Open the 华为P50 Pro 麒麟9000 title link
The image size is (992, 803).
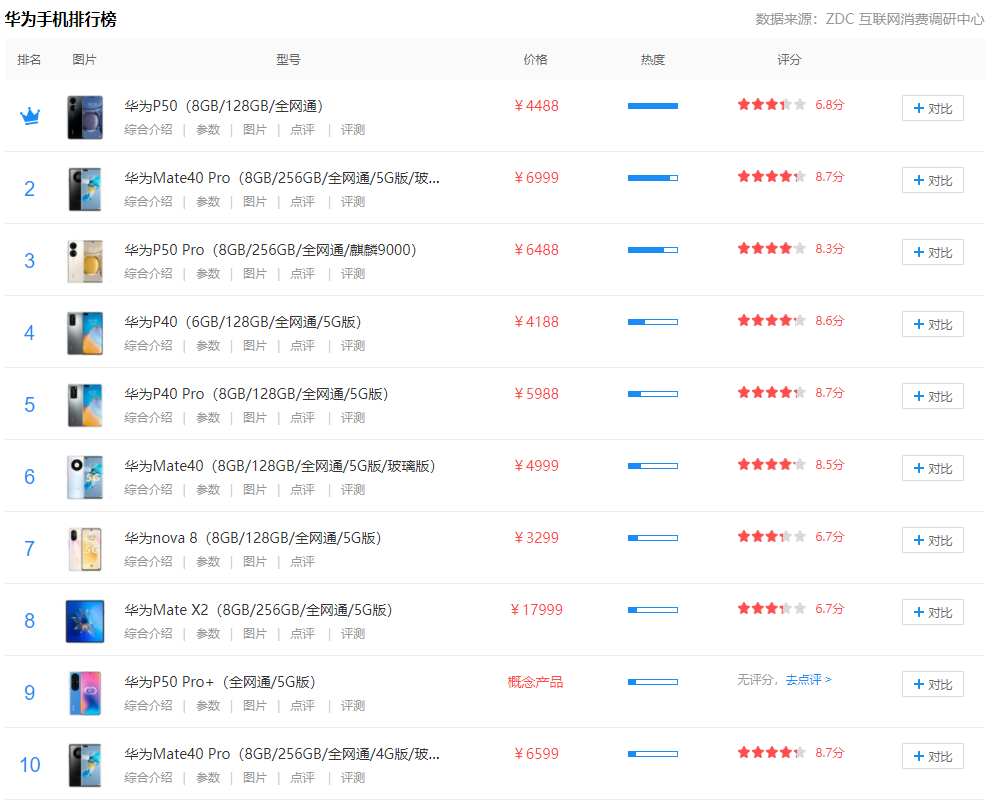[270, 250]
